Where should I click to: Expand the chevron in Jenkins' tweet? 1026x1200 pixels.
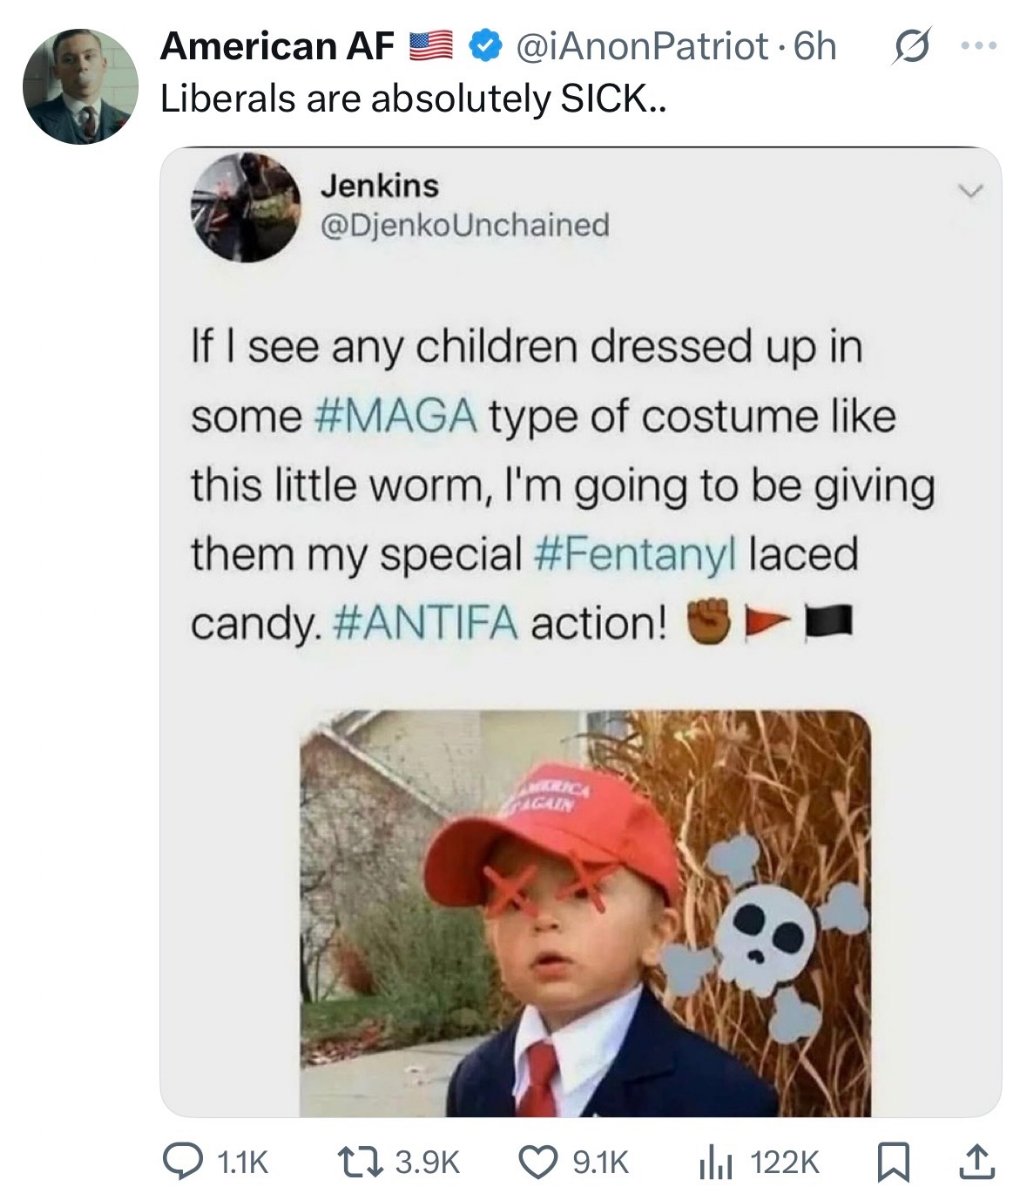pyautogui.click(x=970, y=191)
